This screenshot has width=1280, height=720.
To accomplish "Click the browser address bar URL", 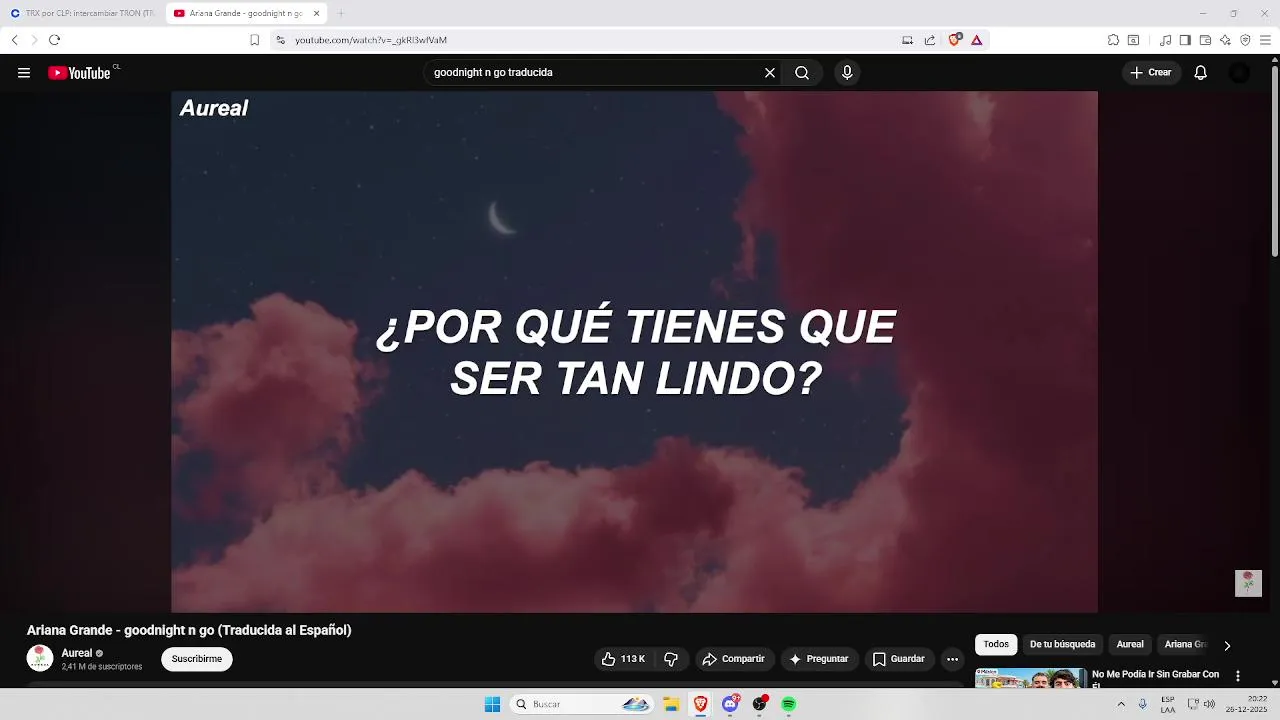I will (x=371, y=40).
